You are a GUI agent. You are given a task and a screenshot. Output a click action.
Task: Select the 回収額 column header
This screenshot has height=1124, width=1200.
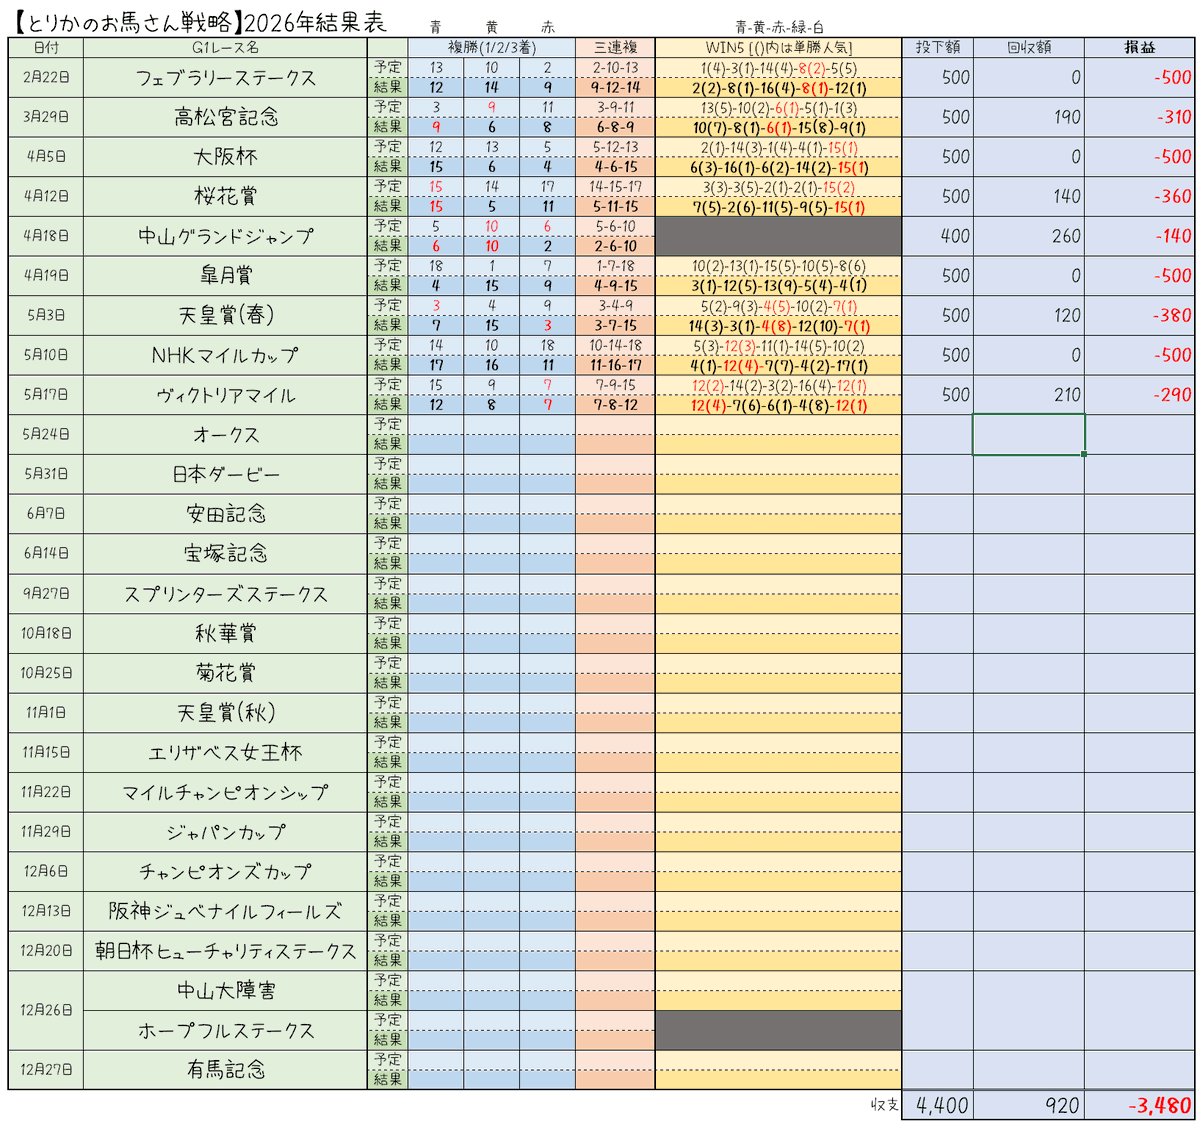1028,47
